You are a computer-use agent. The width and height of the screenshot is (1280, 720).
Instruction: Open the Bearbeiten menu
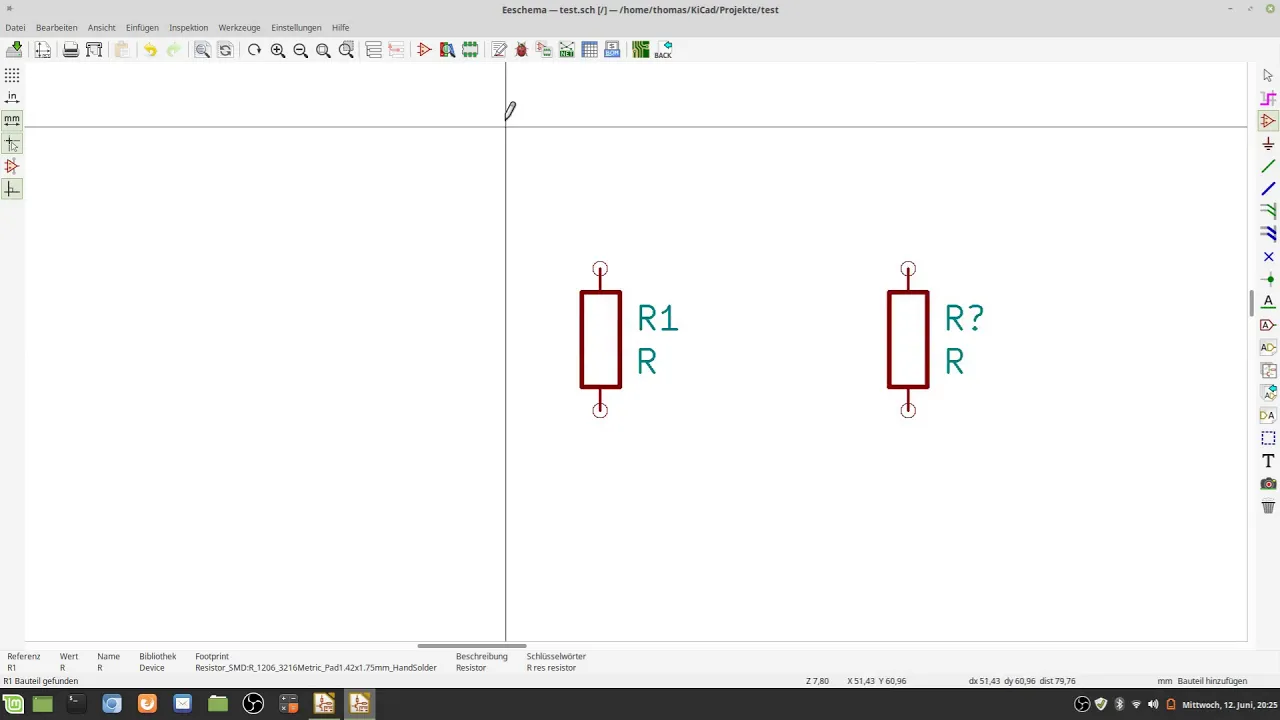tap(57, 28)
